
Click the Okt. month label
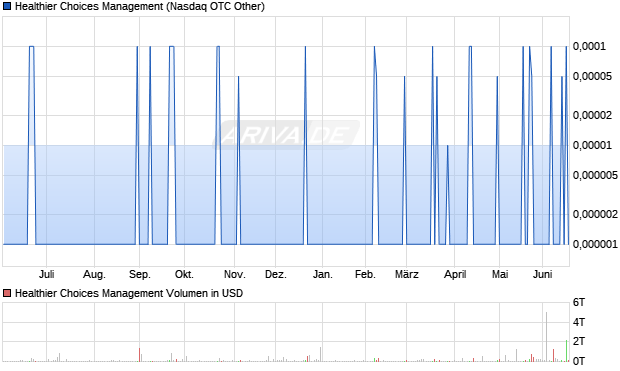[184, 274]
